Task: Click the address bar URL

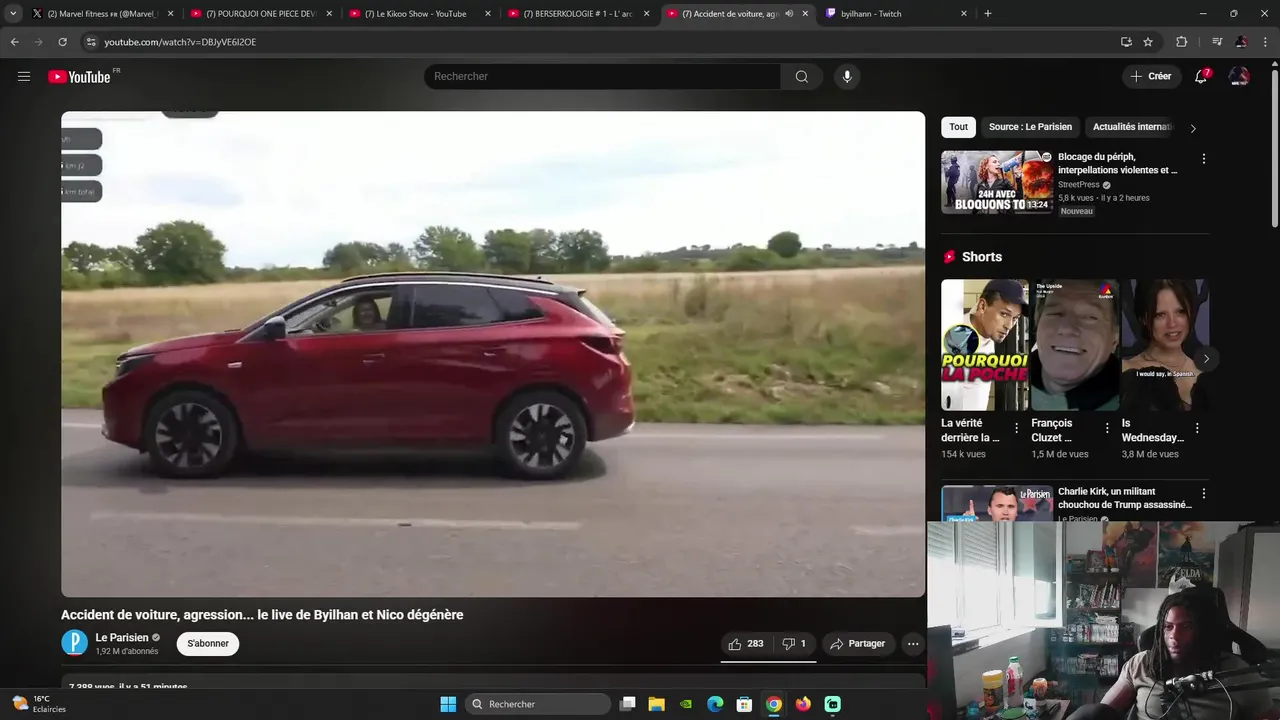Action: click(180, 42)
